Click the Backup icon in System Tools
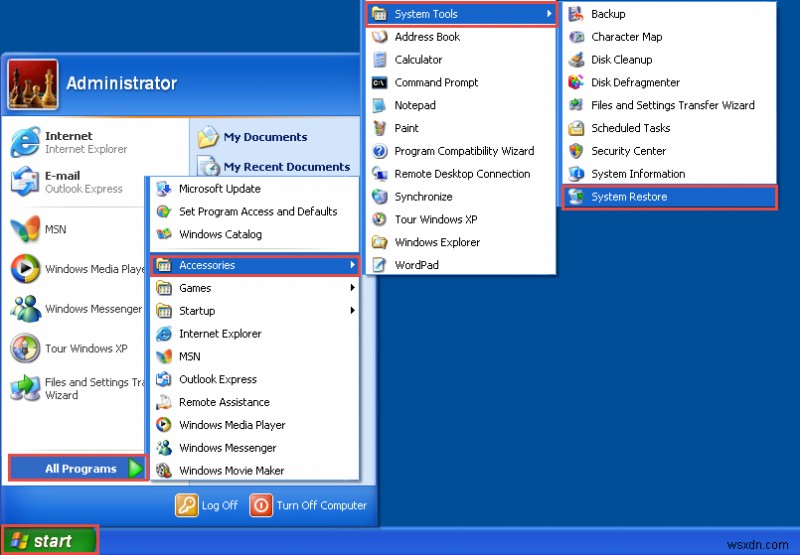 tap(576, 14)
